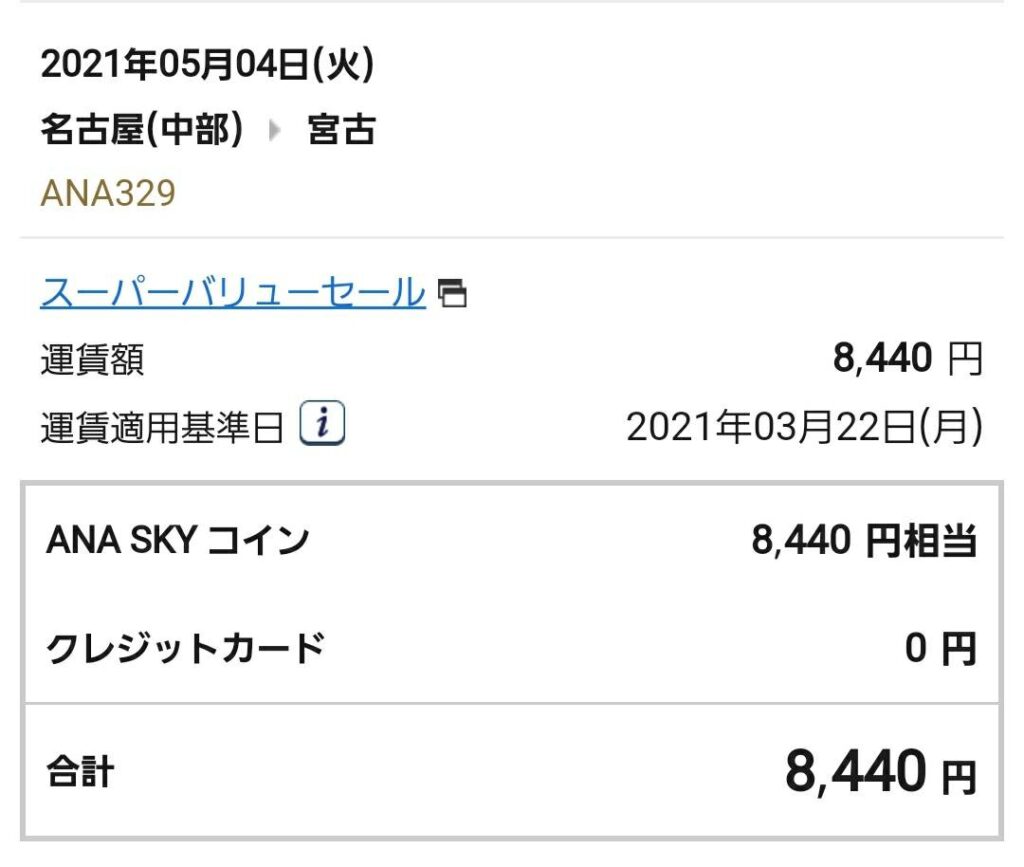Screen dimensions: 1024x867
Task: Open the info icon next to 運賃適用基準日
Action: [322, 423]
